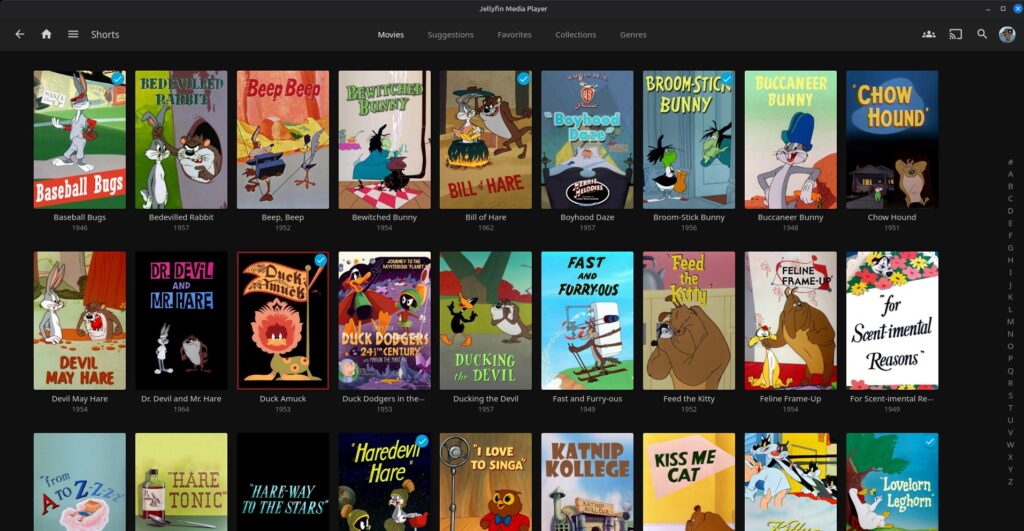Click the Broom-Stick Bunny title link
Image resolution: width=1024 pixels, height=531 pixels.
click(689, 217)
